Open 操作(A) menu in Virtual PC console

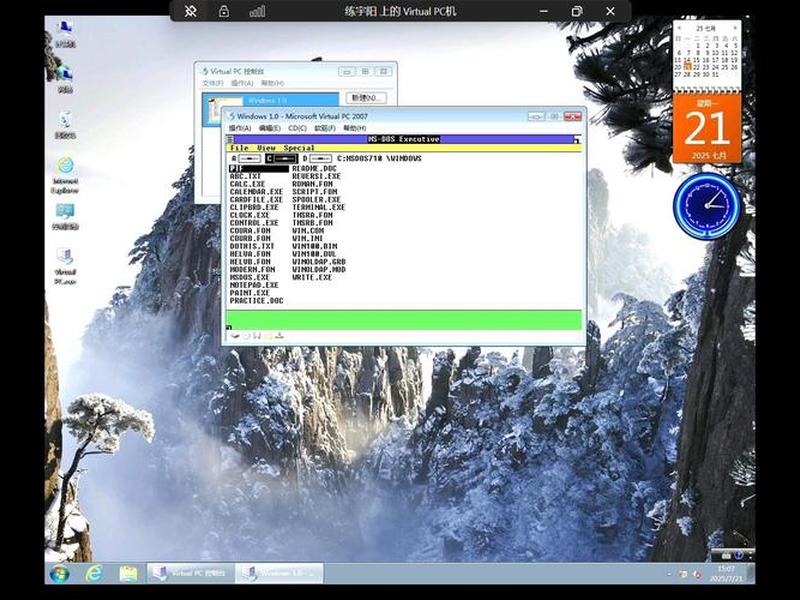pos(242,83)
